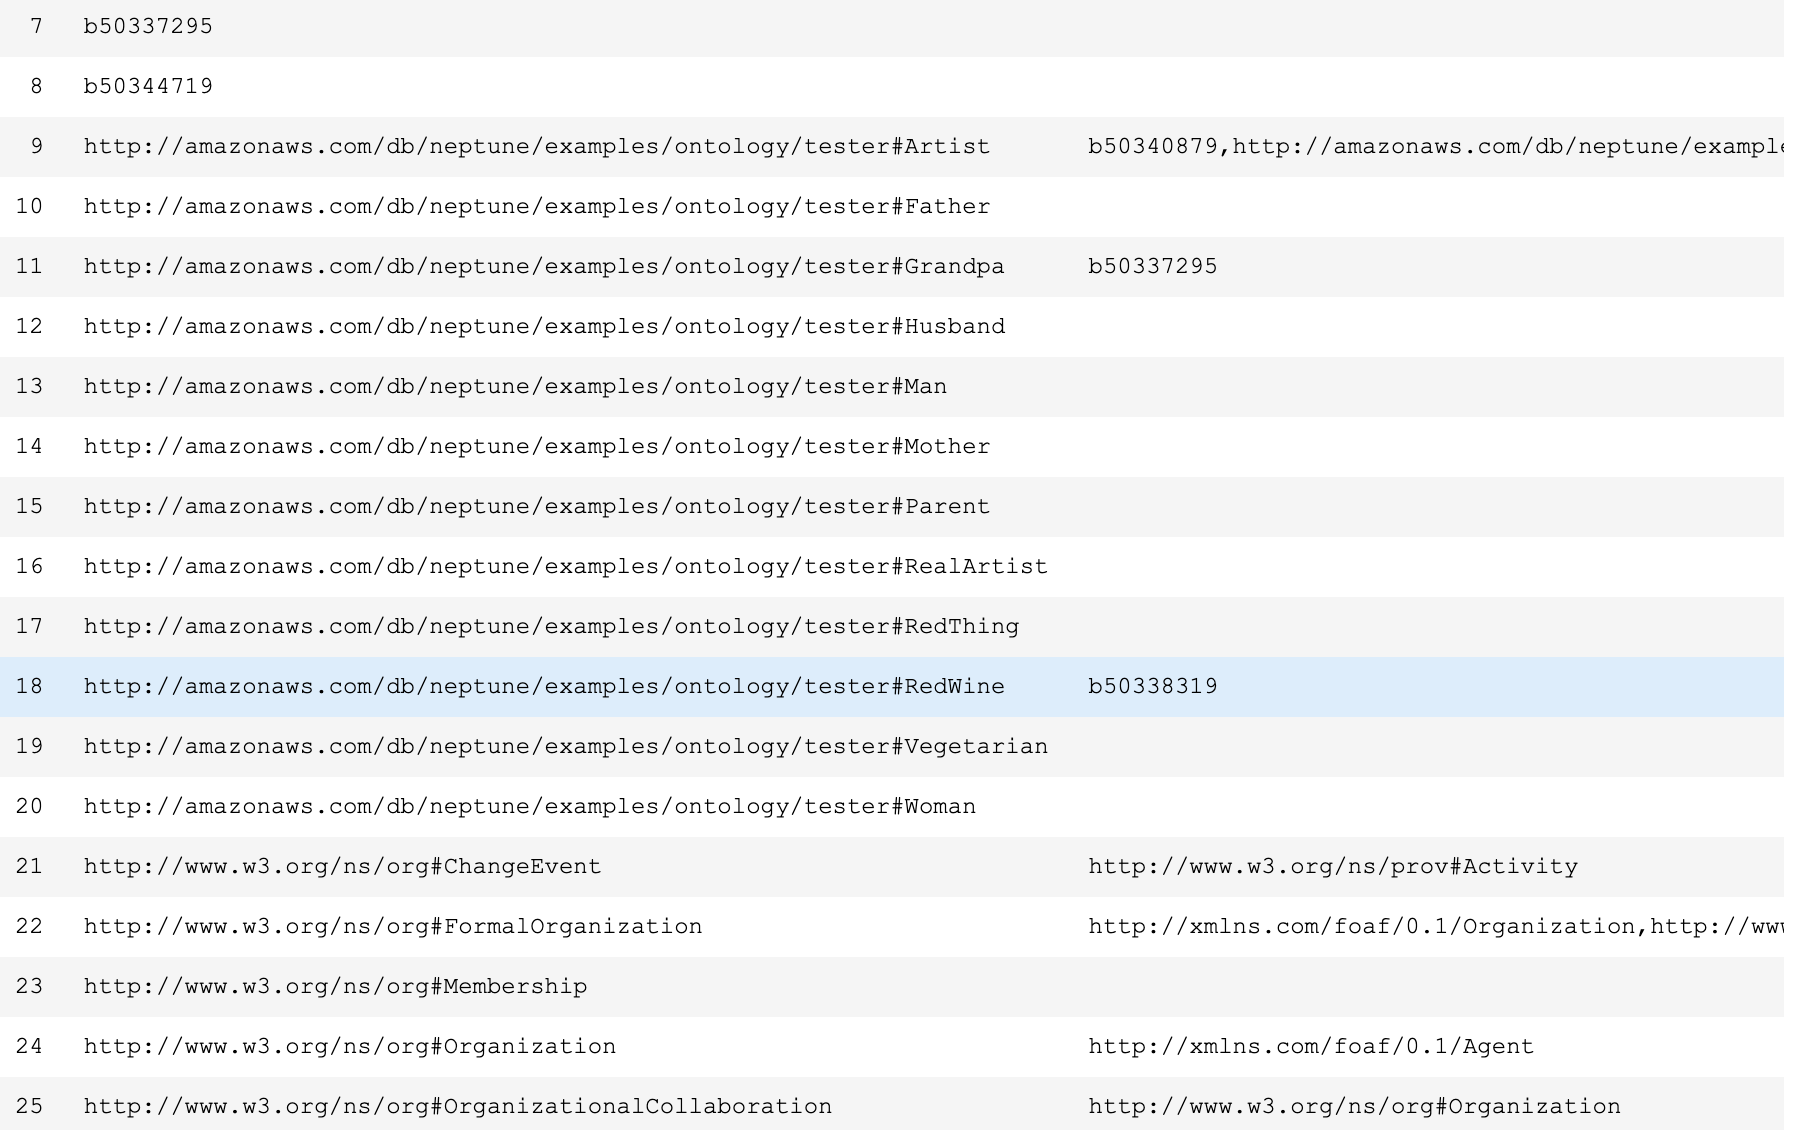Select the org#FormalOrganization URL cell
Viewport: 1816px width, 1130px height.
(x=393, y=926)
